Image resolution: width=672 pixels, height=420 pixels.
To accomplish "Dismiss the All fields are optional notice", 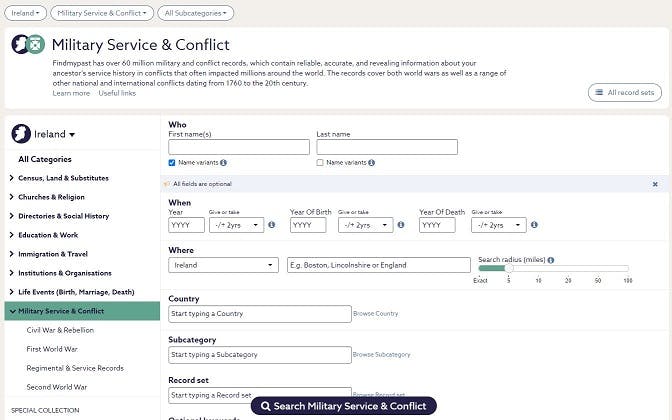I will tap(655, 184).
